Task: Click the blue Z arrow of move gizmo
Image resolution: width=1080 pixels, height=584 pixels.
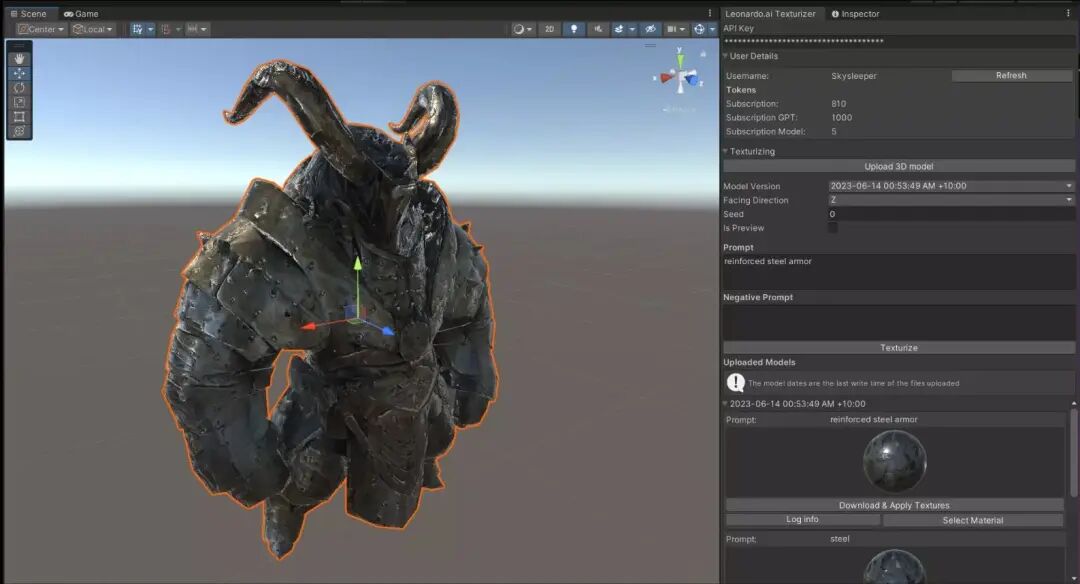Action: [x=388, y=331]
